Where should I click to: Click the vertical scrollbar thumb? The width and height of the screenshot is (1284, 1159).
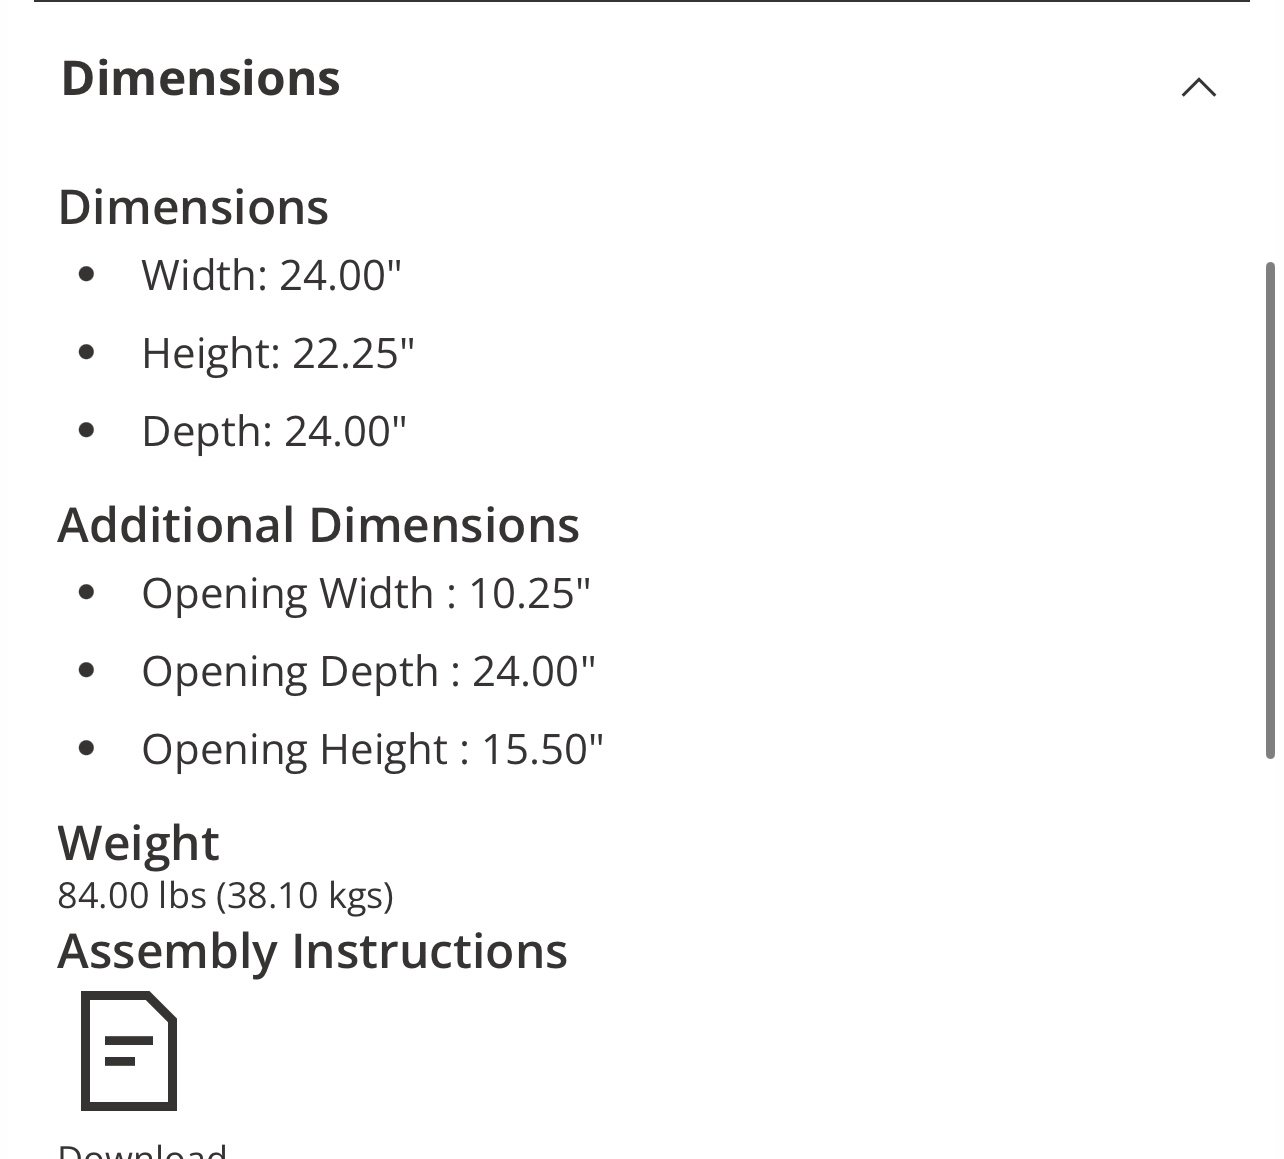click(1270, 510)
